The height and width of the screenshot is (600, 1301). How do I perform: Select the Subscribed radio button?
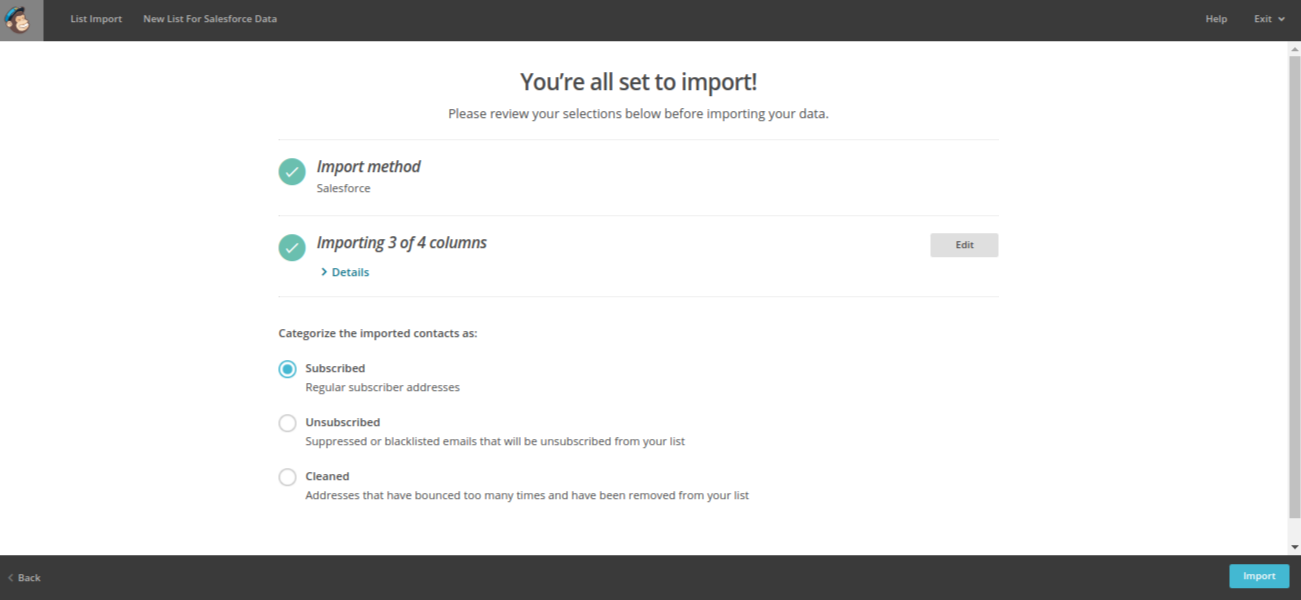(288, 369)
